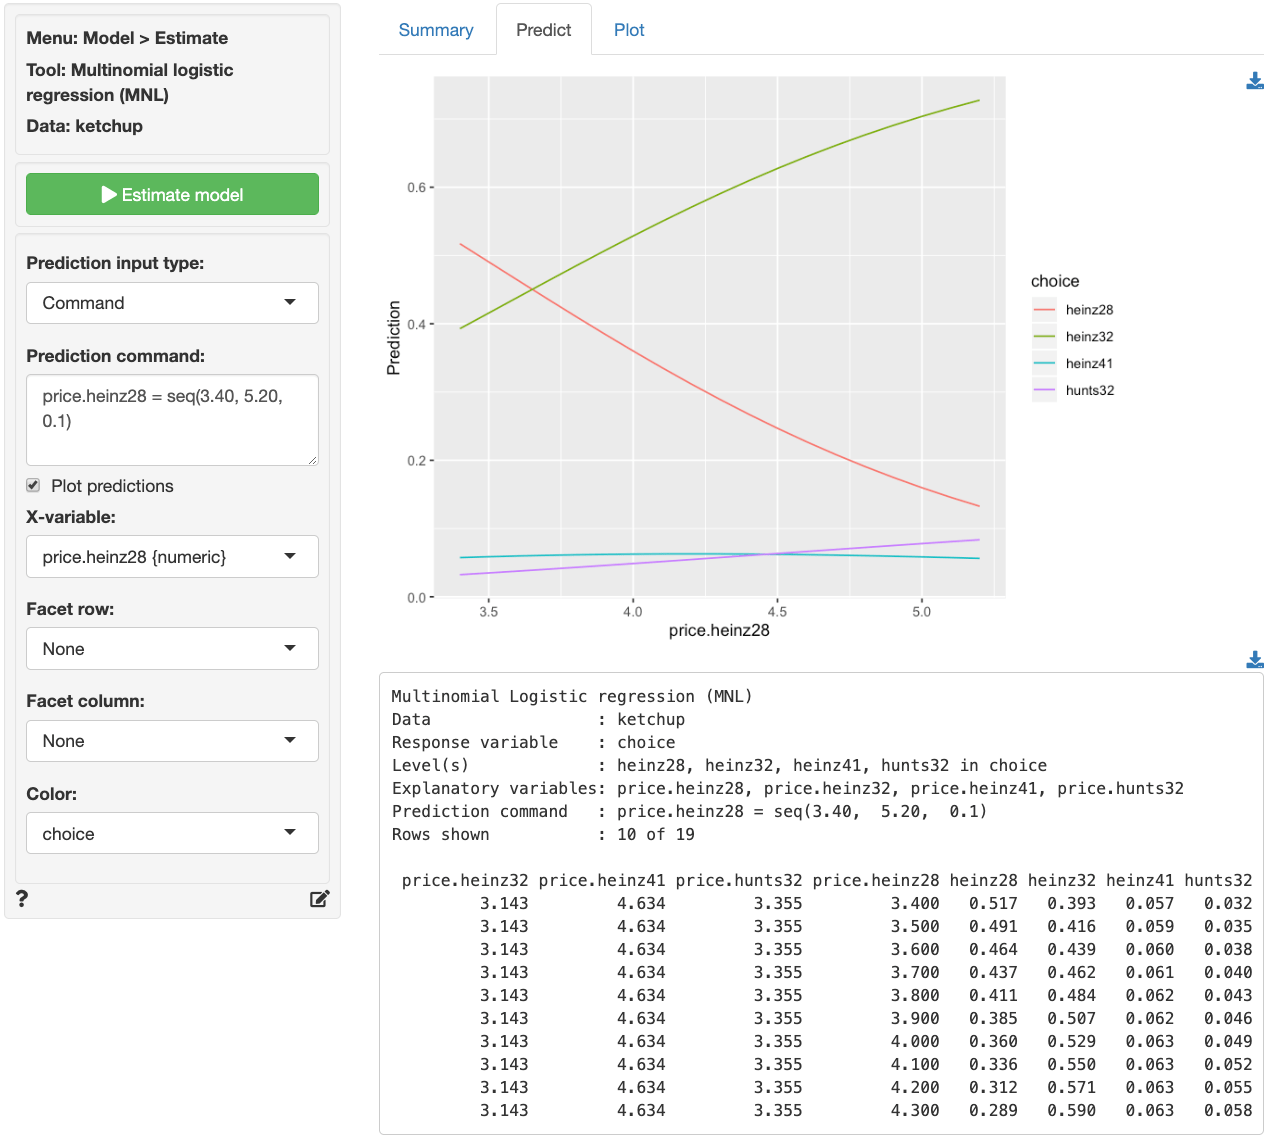The image size is (1270, 1139).
Task: Toggle the Plot predictions checkbox
Action: [x=32, y=485]
